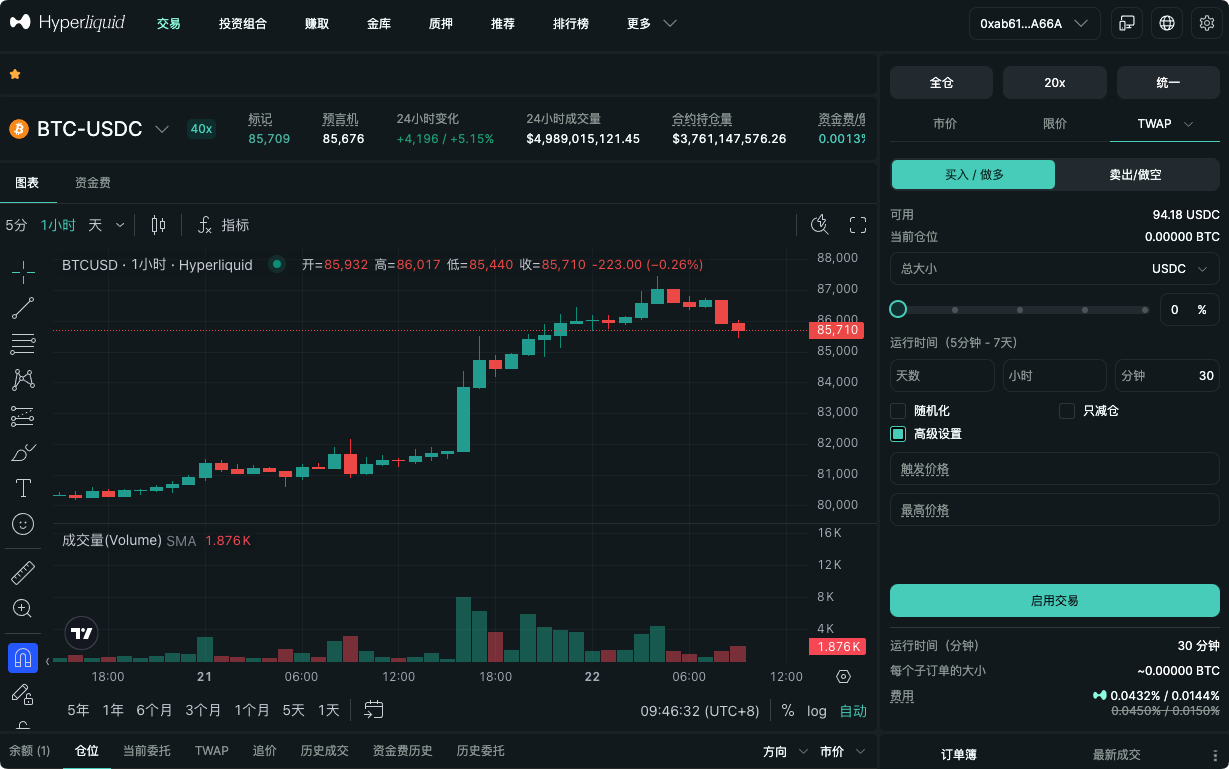Select the trend line drawing tool
The width and height of the screenshot is (1229, 769).
(23, 308)
